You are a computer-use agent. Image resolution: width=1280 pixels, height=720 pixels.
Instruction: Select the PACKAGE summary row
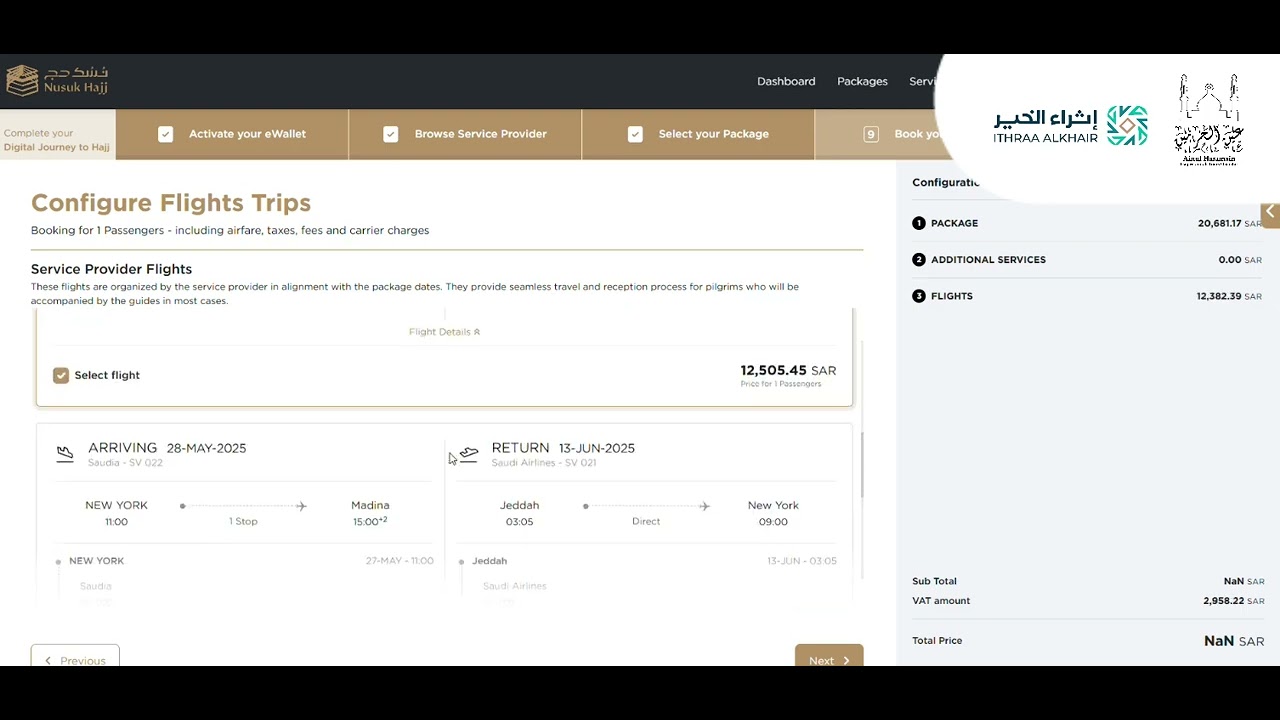click(1087, 223)
